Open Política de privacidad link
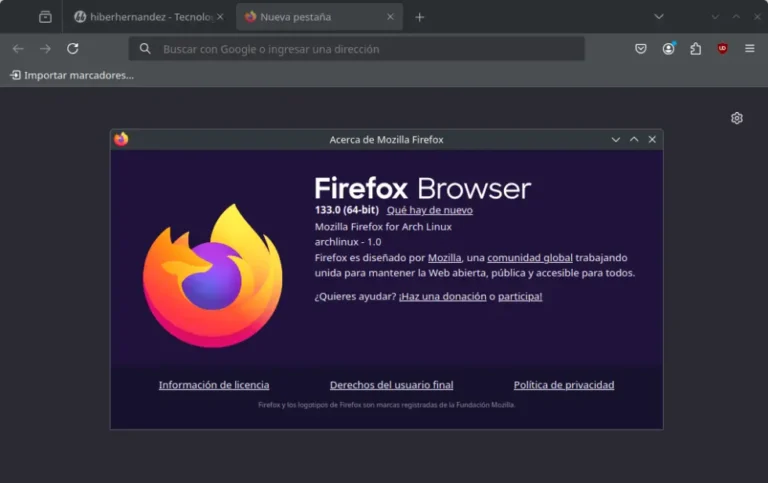768x483 pixels. pos(563,385)
